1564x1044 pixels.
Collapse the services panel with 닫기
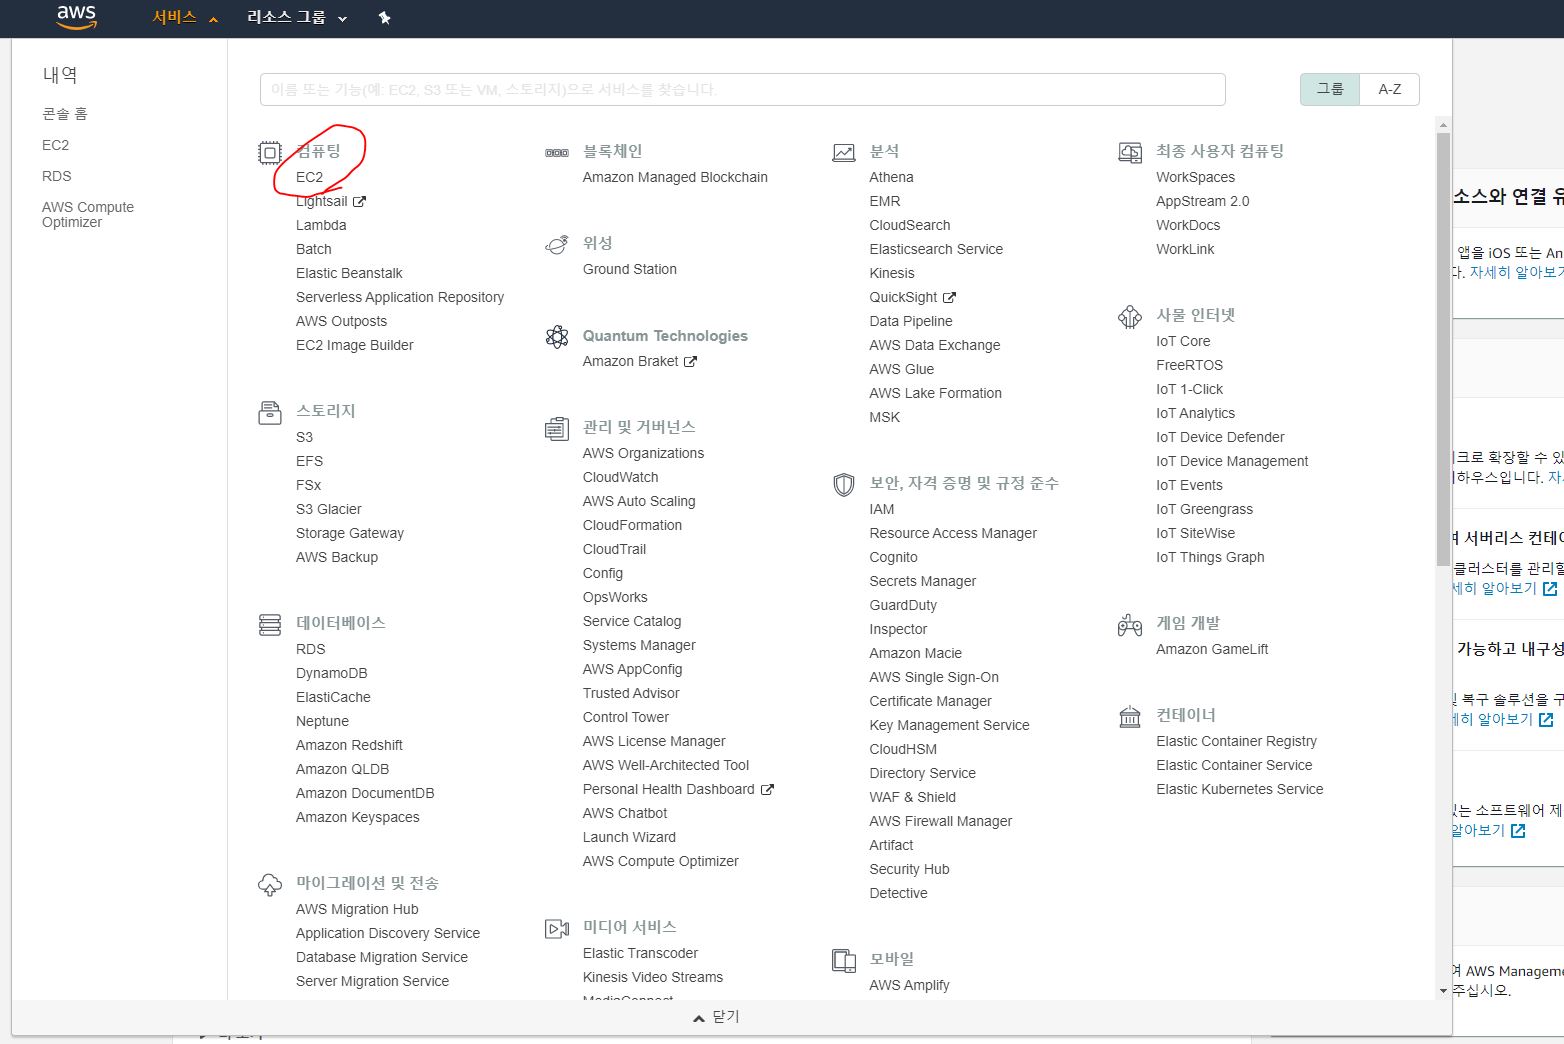click(717, 1017)
